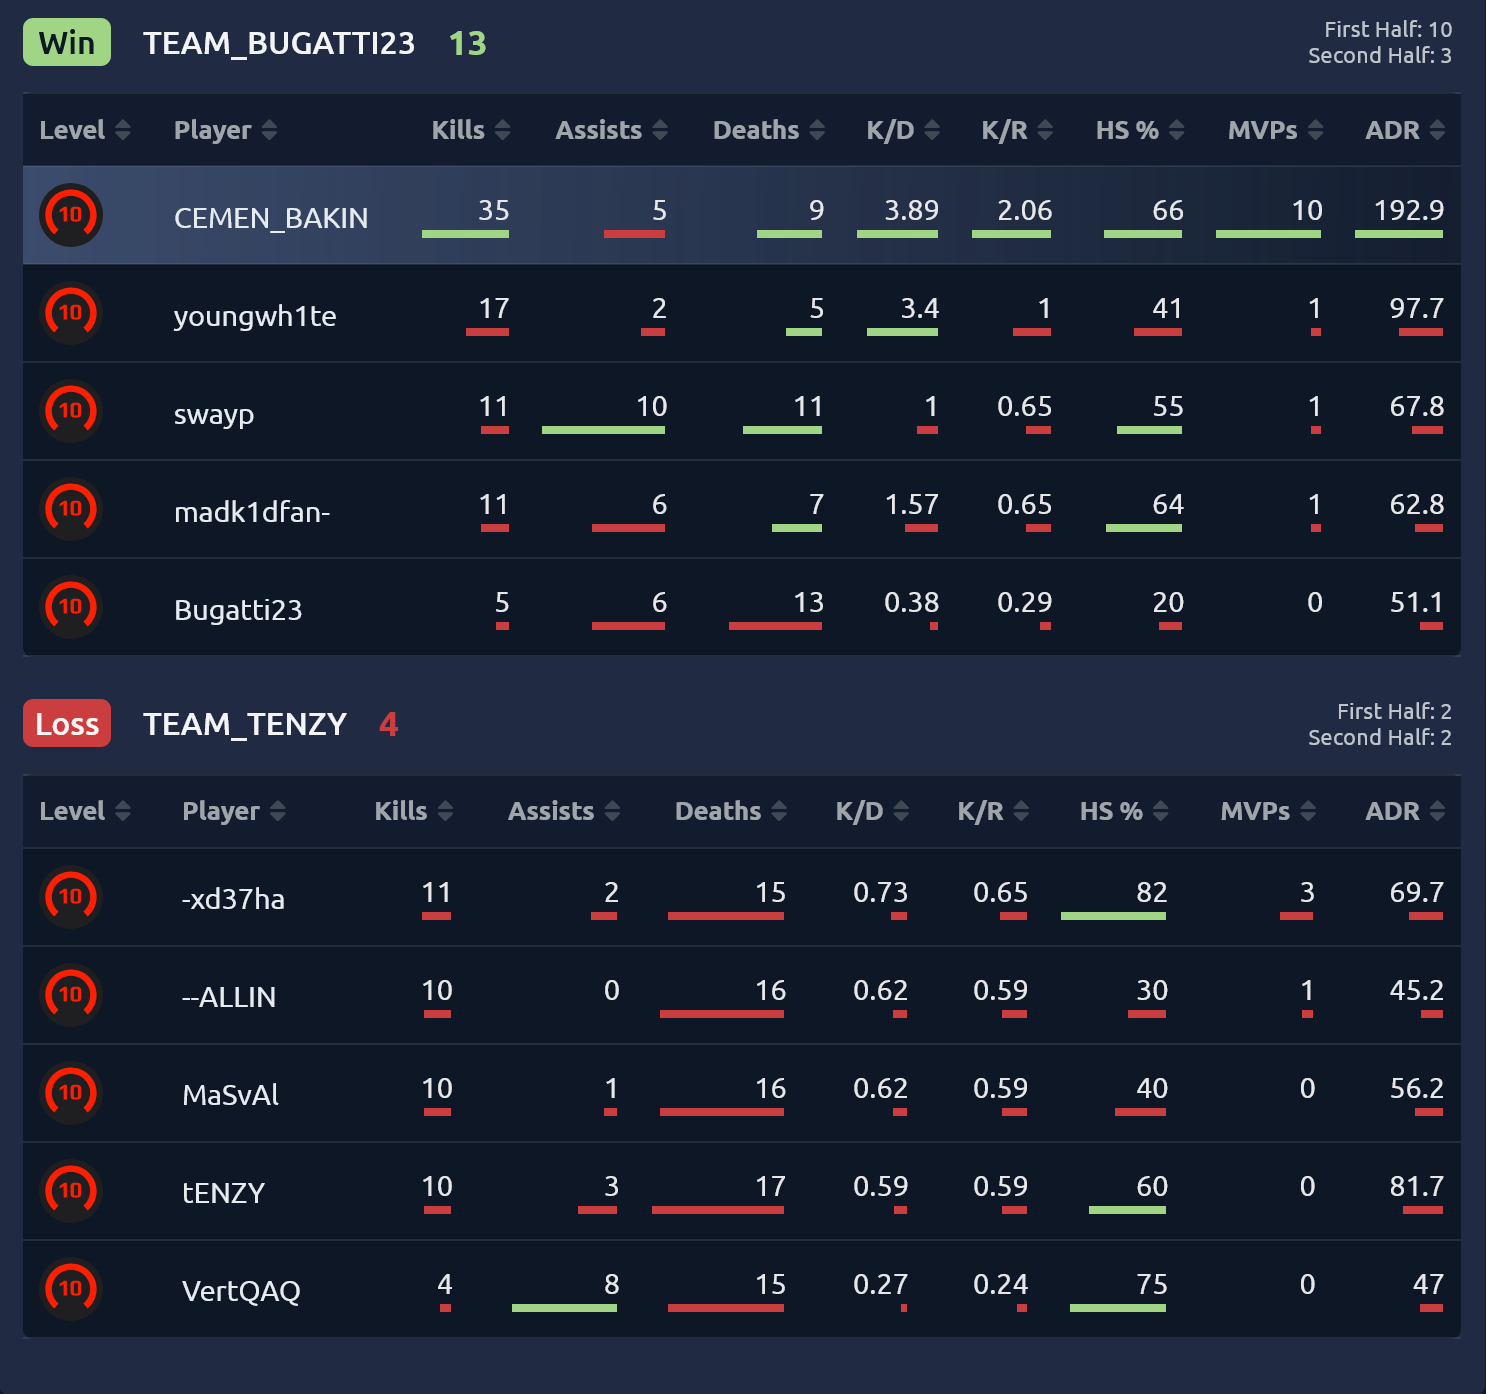Click 'First Half: 10' text

[x=1388, y=30]
